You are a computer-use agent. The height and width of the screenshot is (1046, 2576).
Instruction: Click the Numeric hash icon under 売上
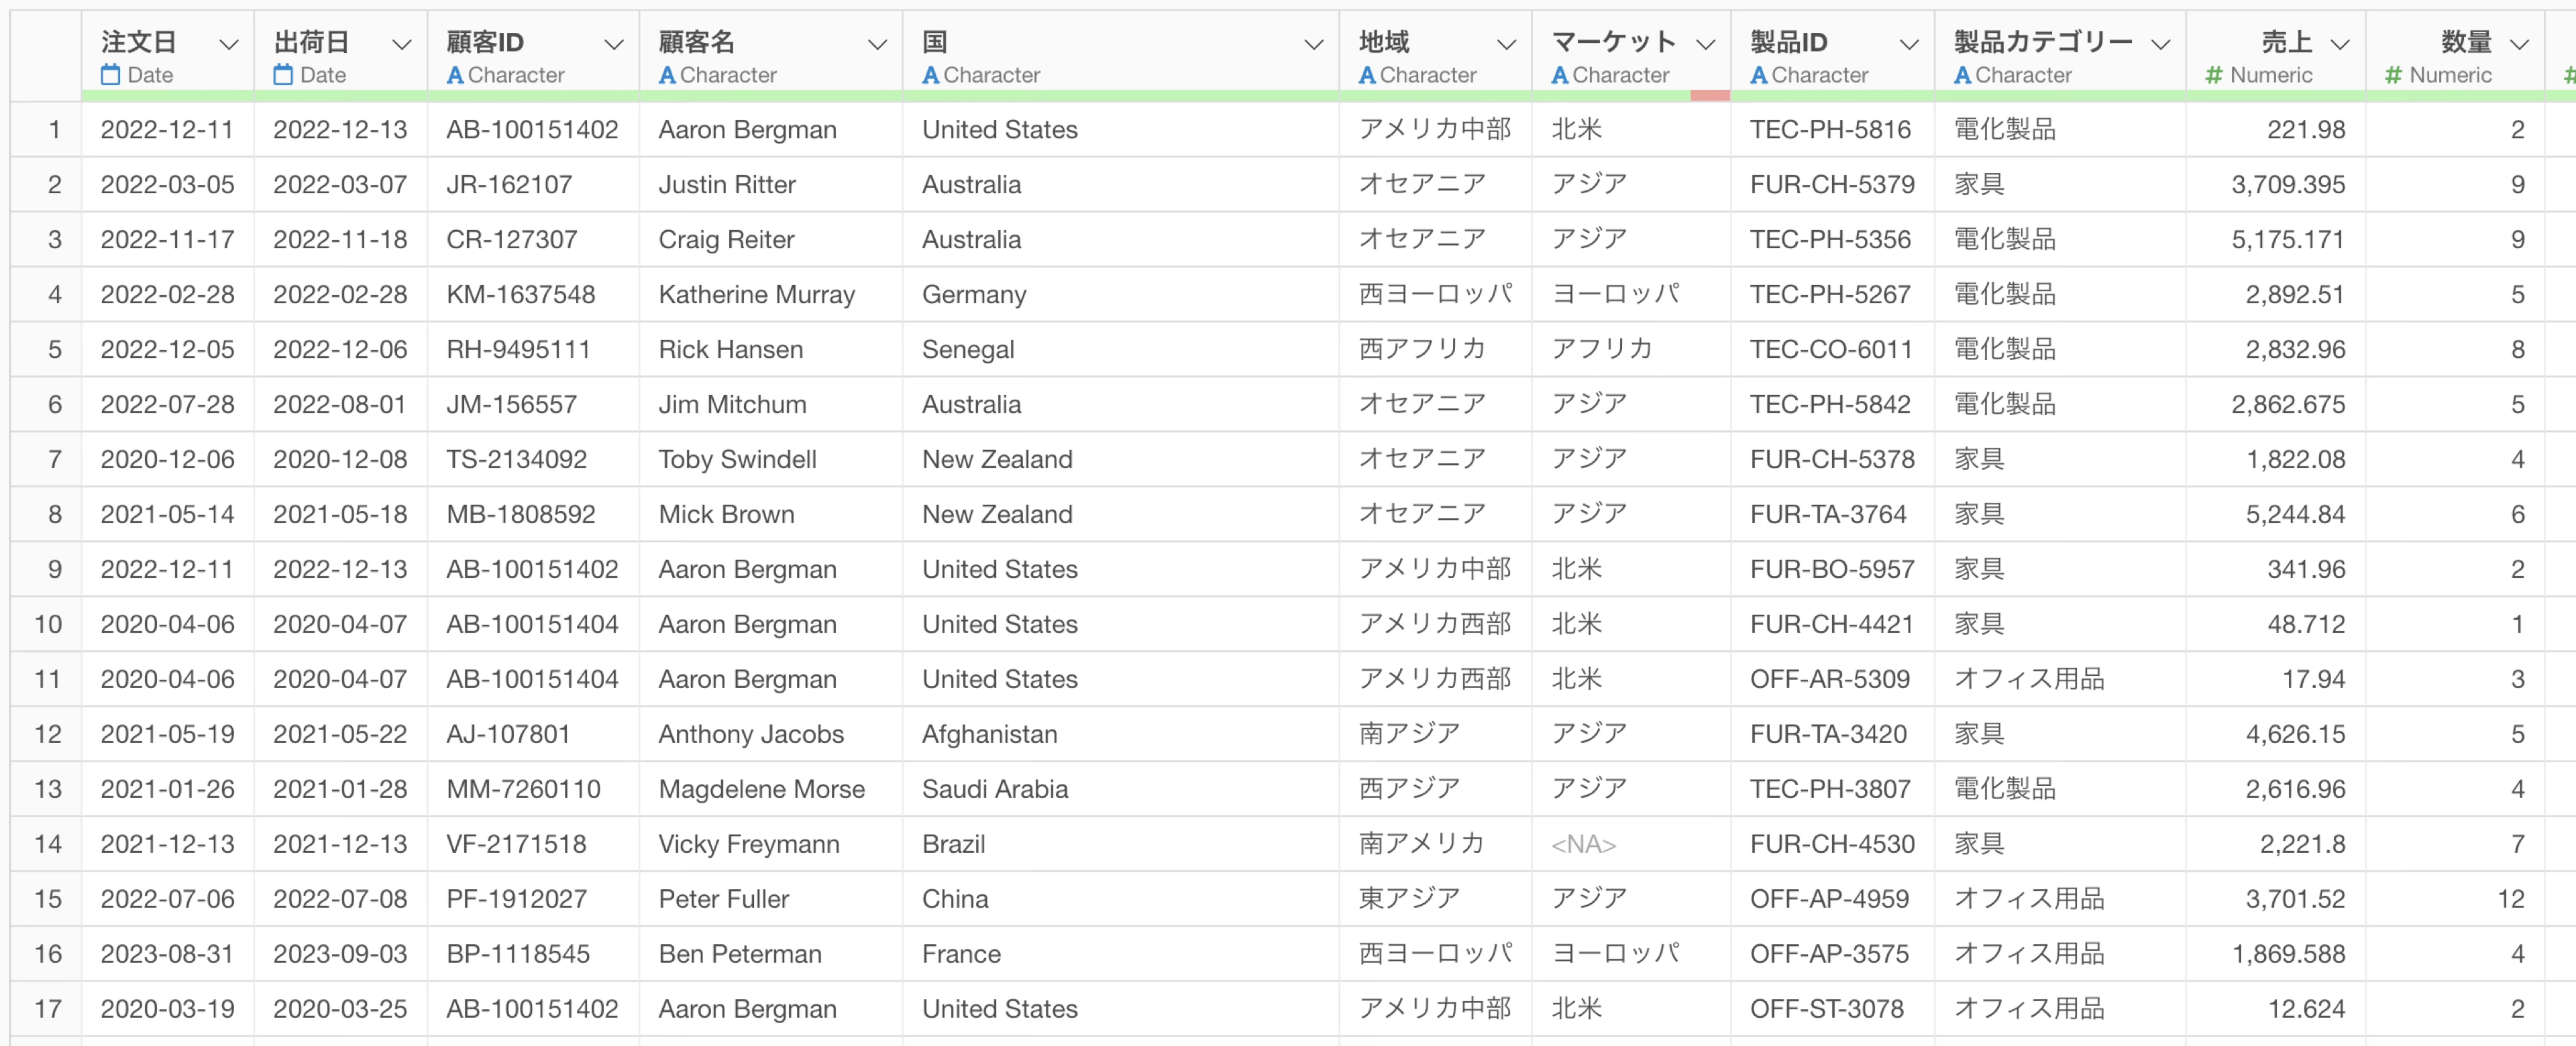pos(2214,75)
